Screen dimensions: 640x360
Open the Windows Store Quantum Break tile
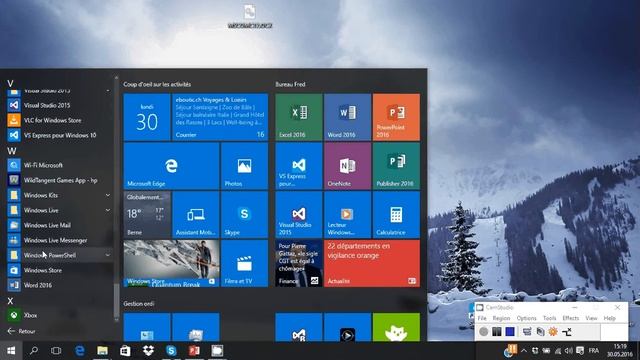171,263
